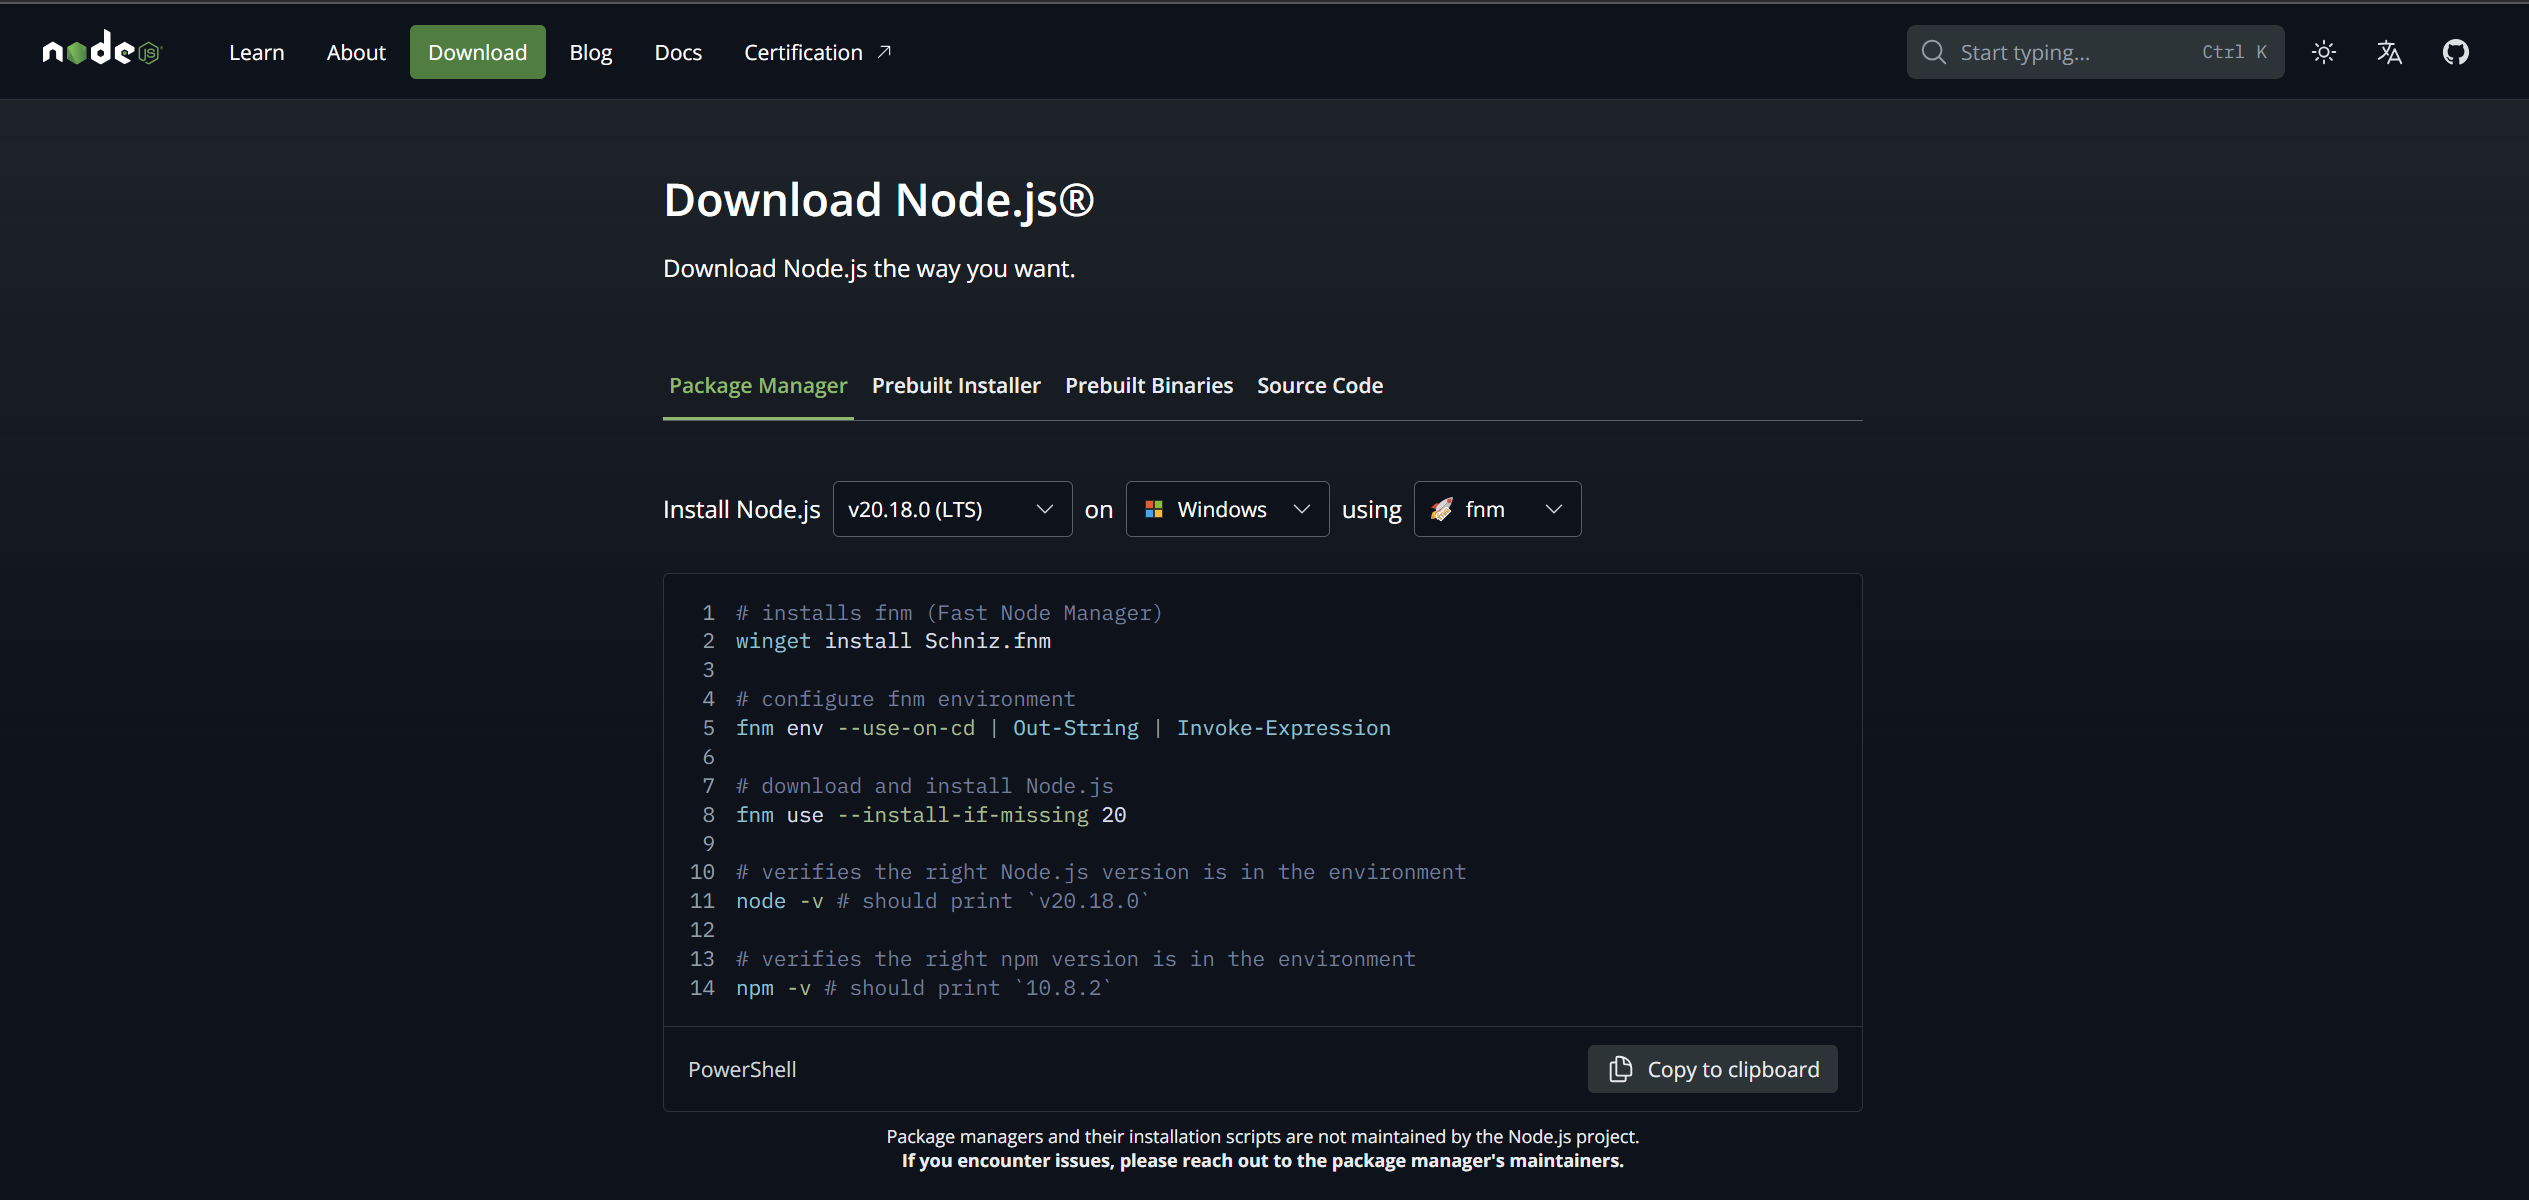Expand the fnm package manager dropdown
2529x1200 pixels.
click(1497, 509)
